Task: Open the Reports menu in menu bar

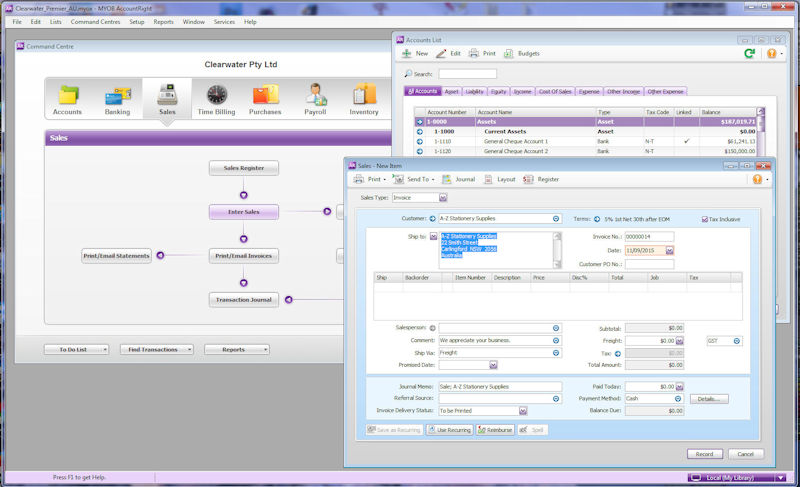Action: [x=163, y=21]
